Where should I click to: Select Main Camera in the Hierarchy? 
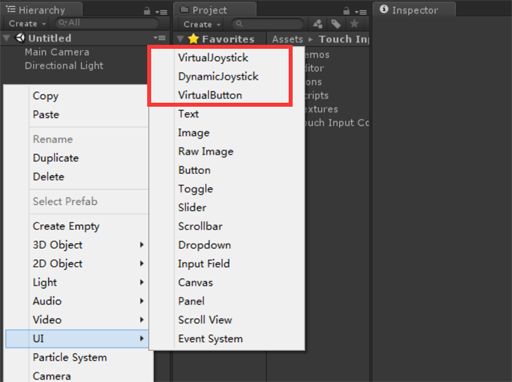pos(57,52)
